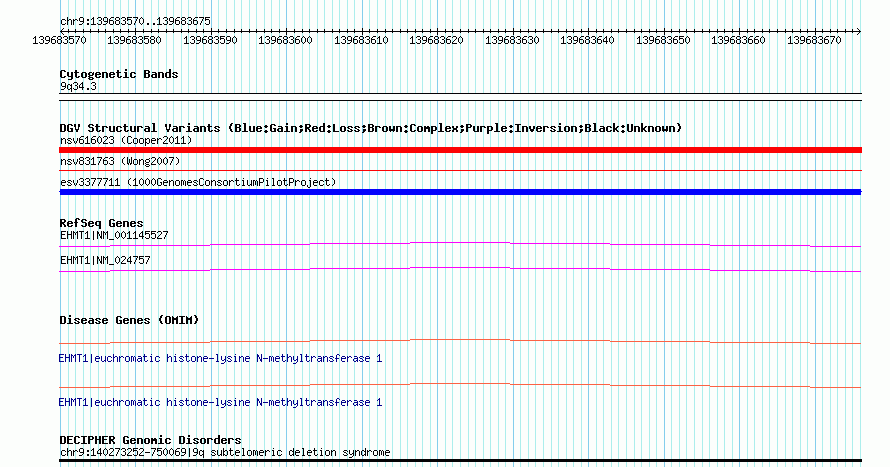Click the Disease Genes (OMIM) track title
This screenshot has height=467, width=890.
tap(129, 320)
